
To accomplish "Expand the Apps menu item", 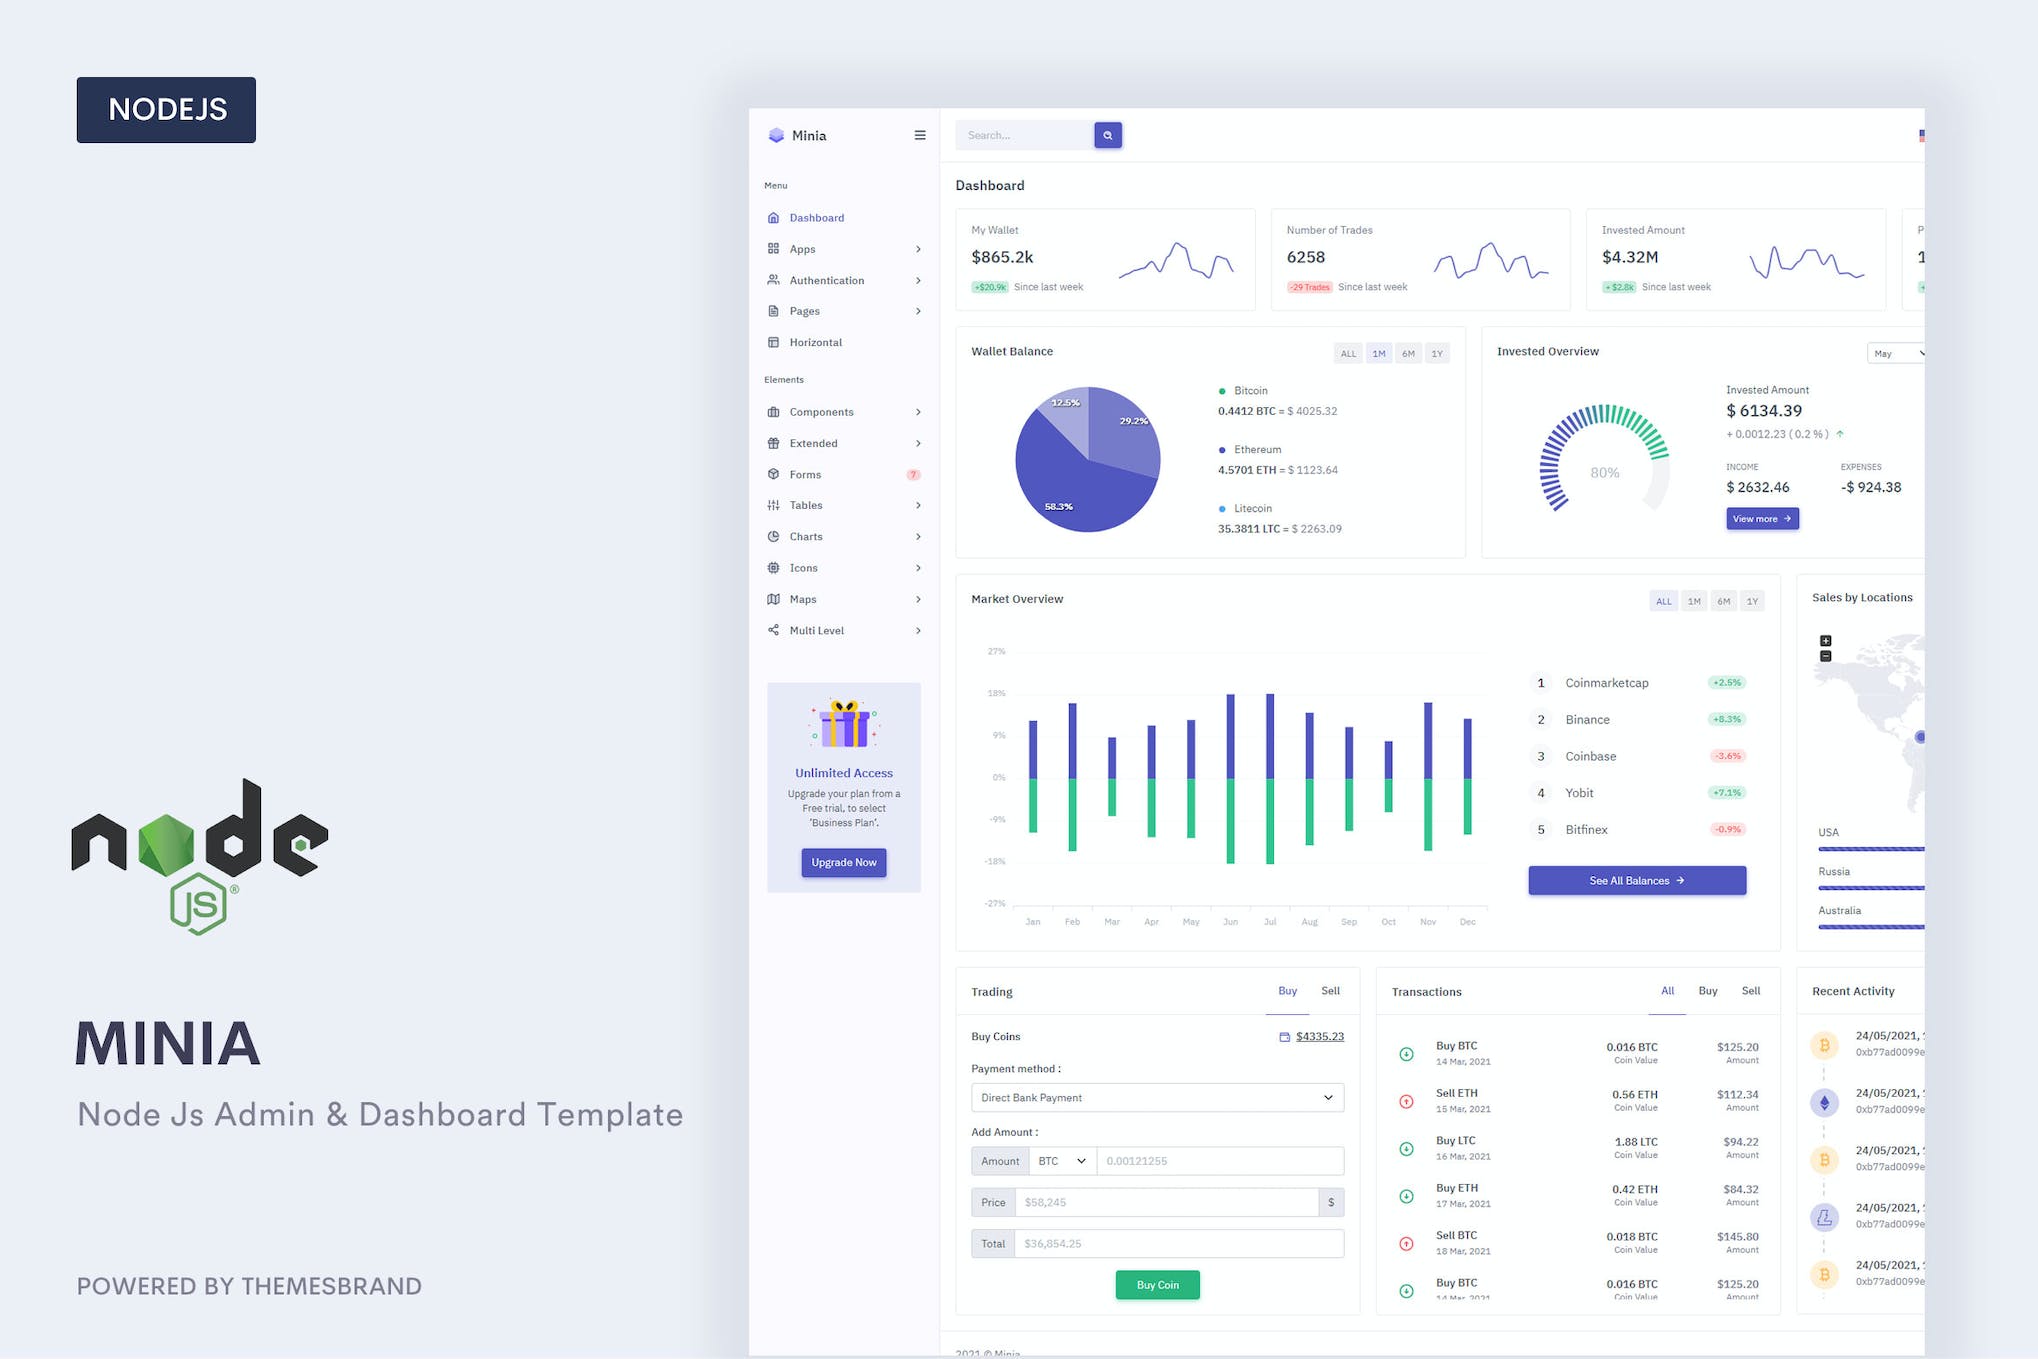I will pos(842,249).
